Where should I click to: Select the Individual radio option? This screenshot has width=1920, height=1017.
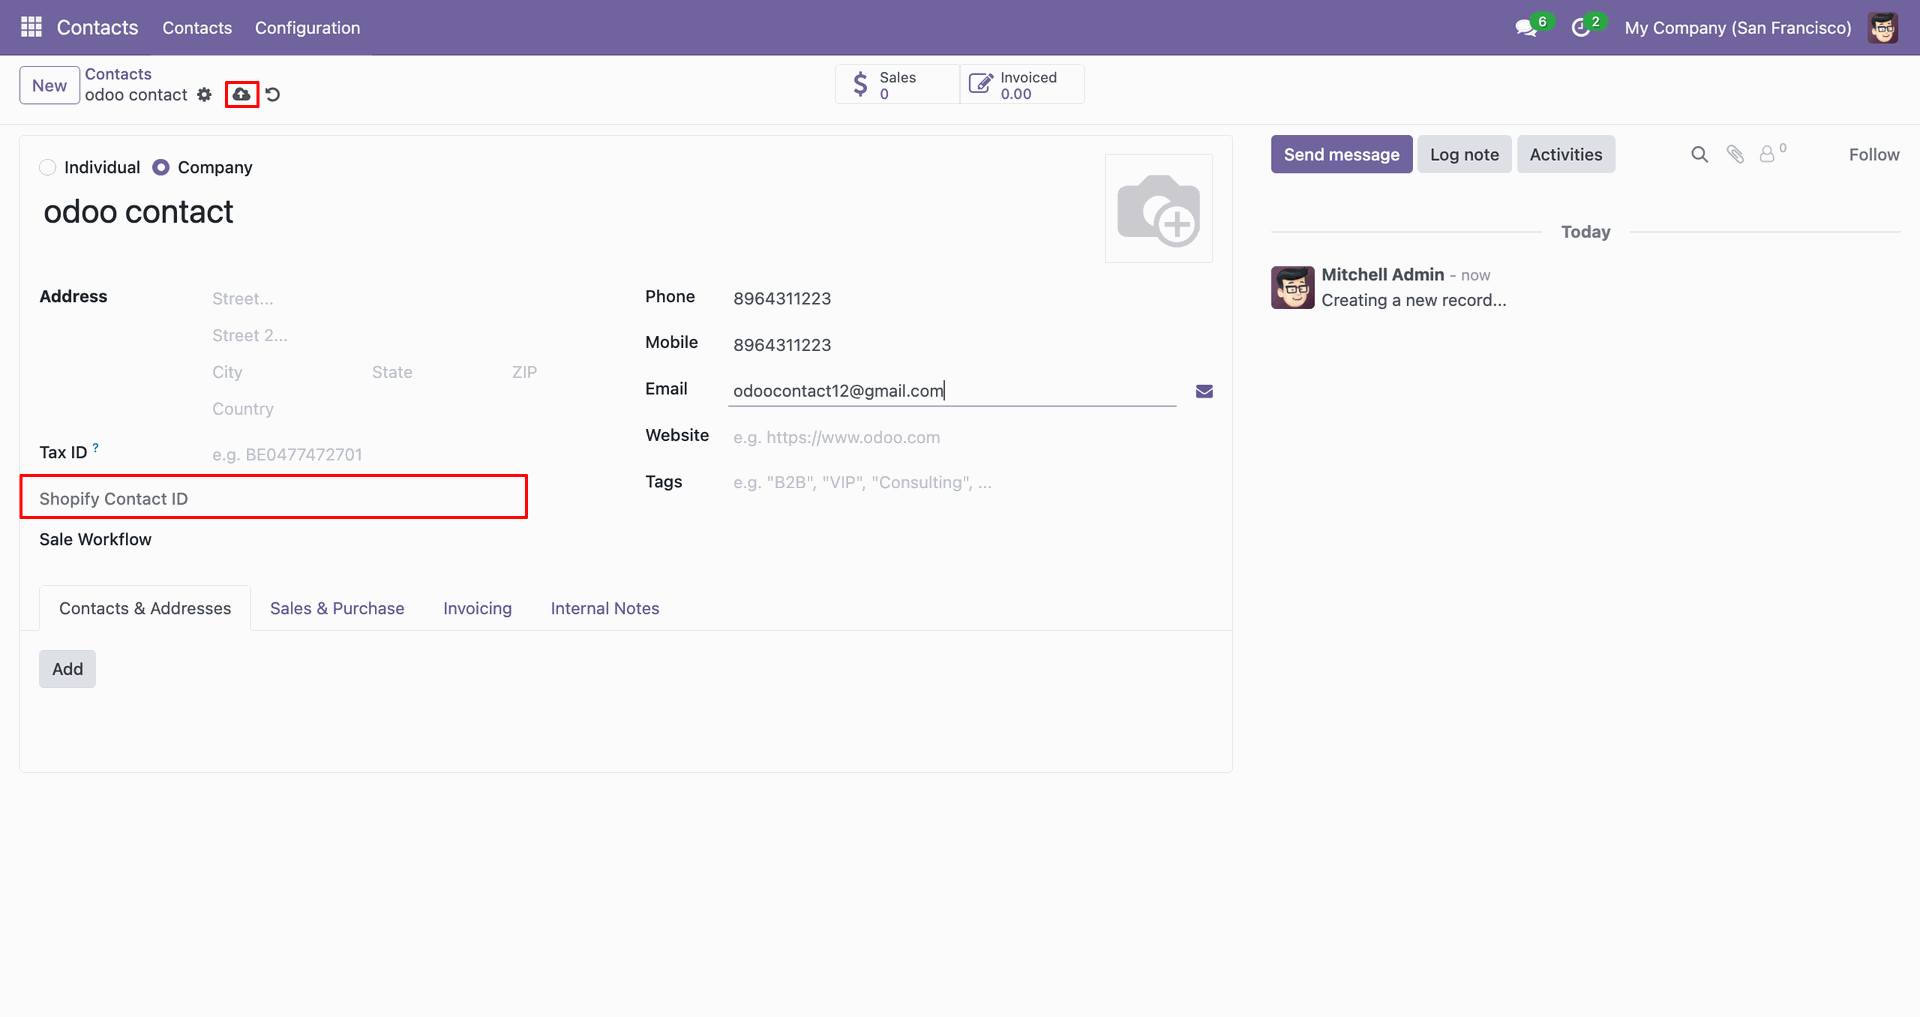point(47,167)
